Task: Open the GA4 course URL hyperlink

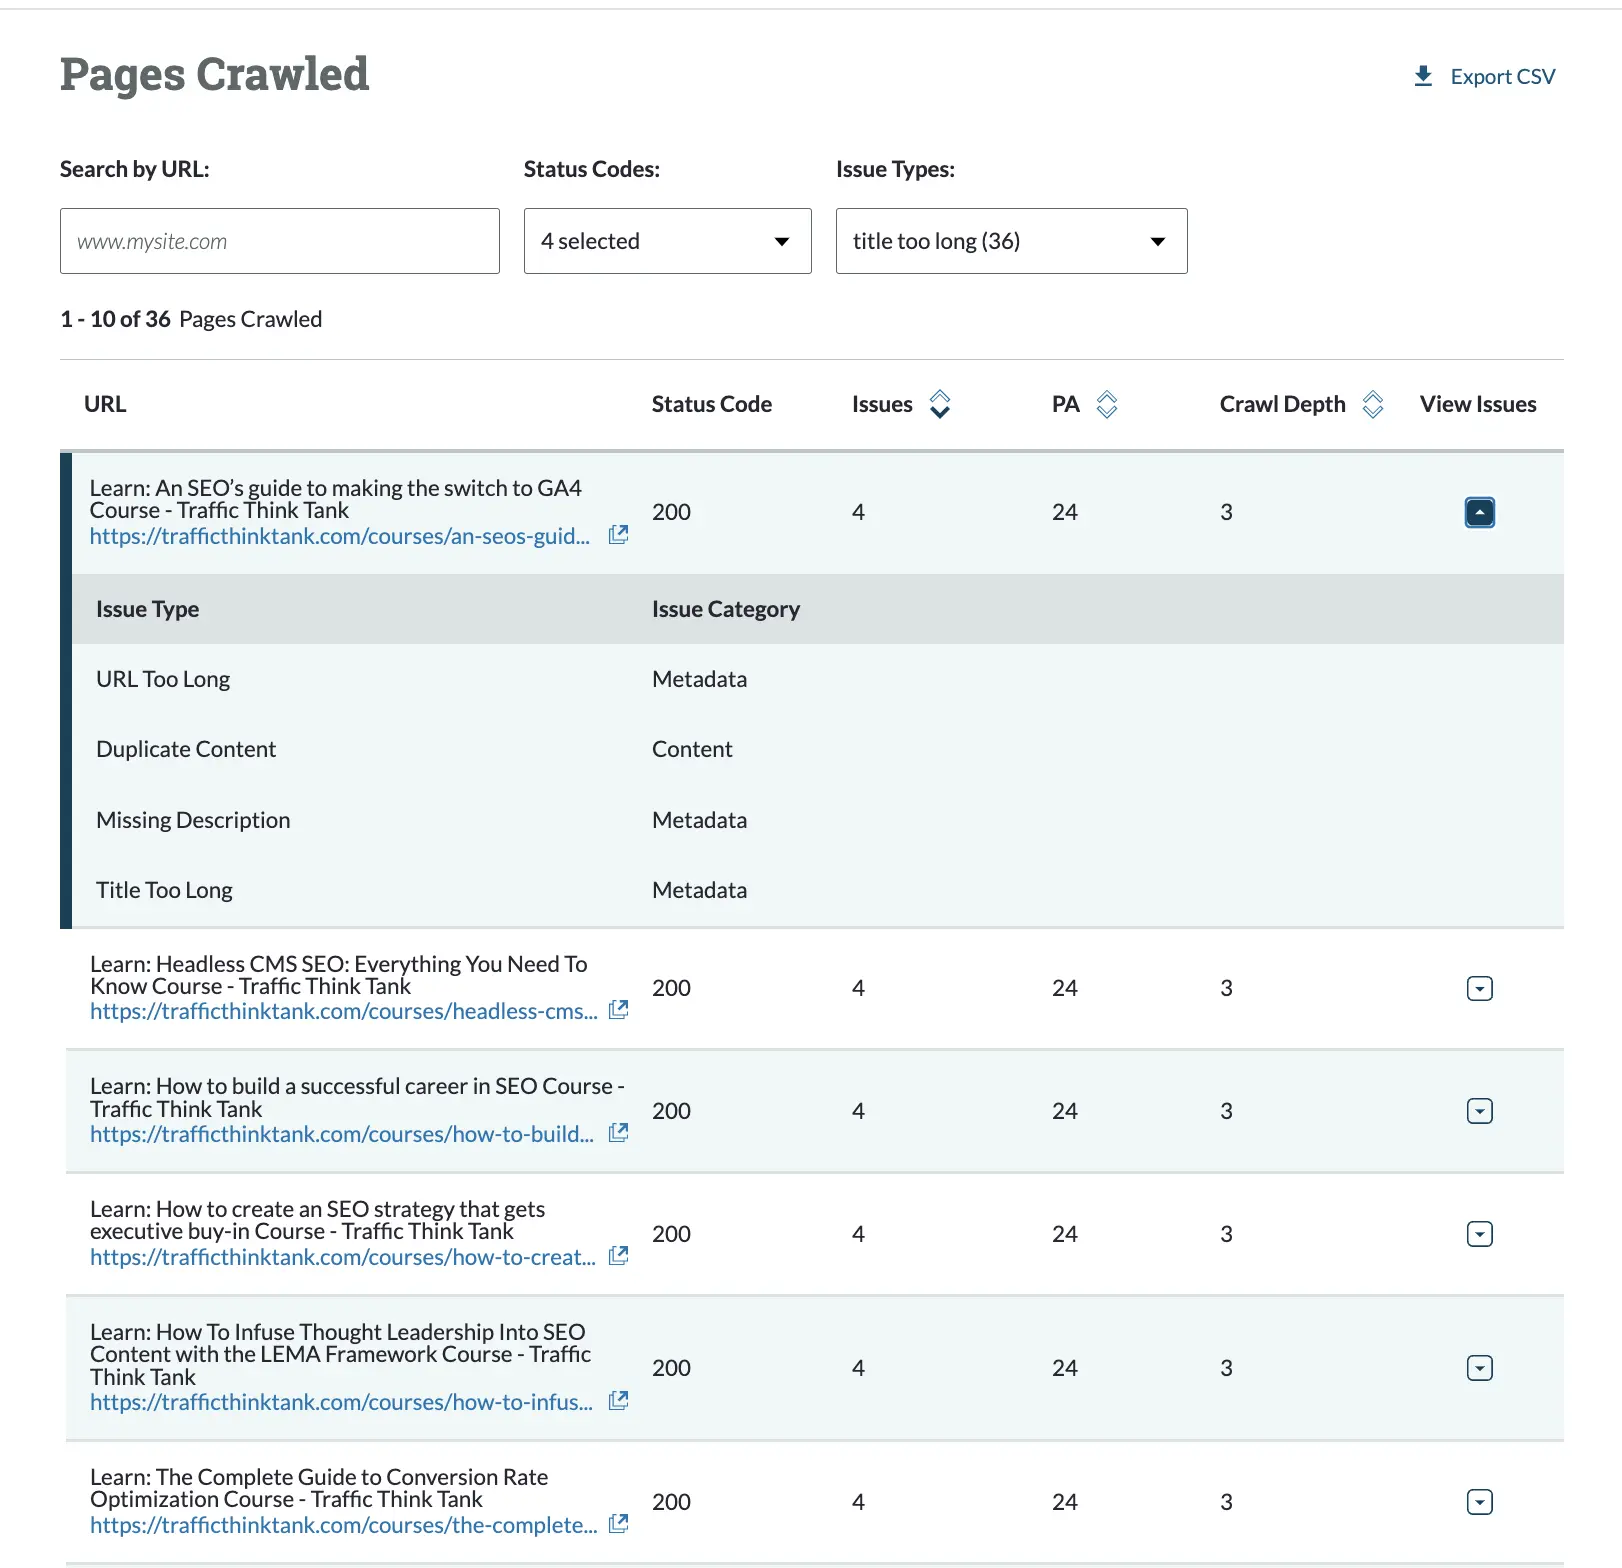Action: pos(340,536)
